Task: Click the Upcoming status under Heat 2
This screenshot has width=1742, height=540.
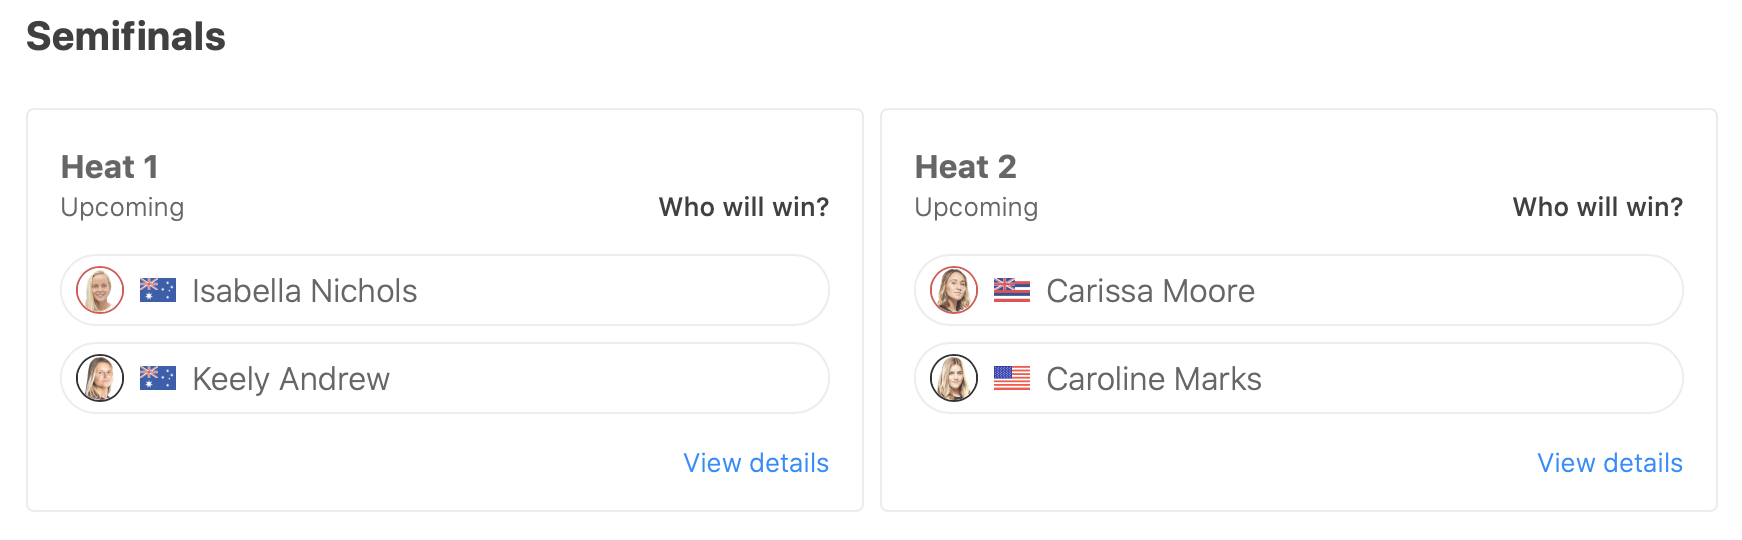Action: pos(976,207)
